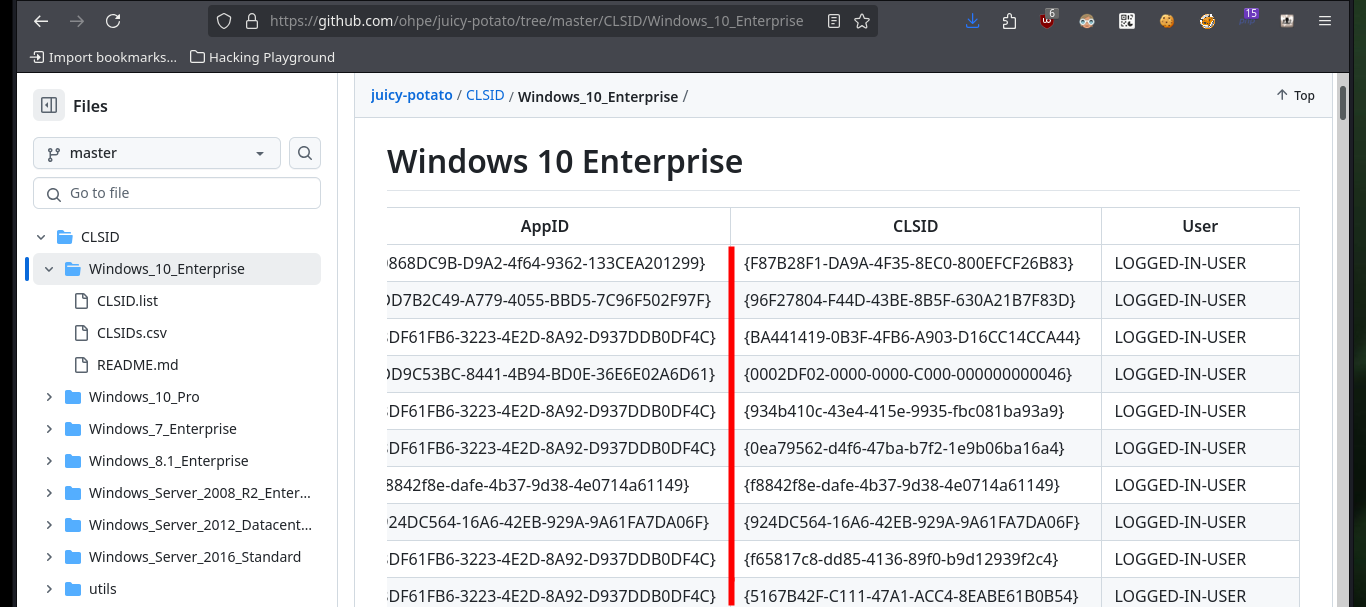Toggle reader view icon in address bar
Screen dimensions: 1366x607
click(834, 21)
